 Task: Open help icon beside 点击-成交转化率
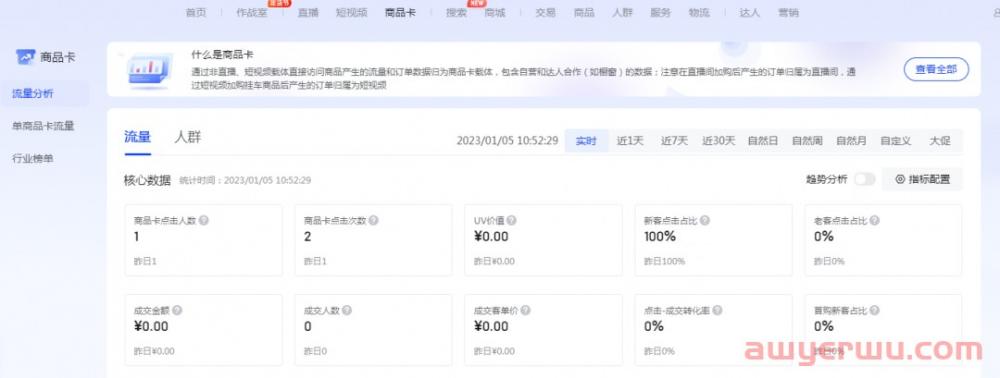(717, 310)
